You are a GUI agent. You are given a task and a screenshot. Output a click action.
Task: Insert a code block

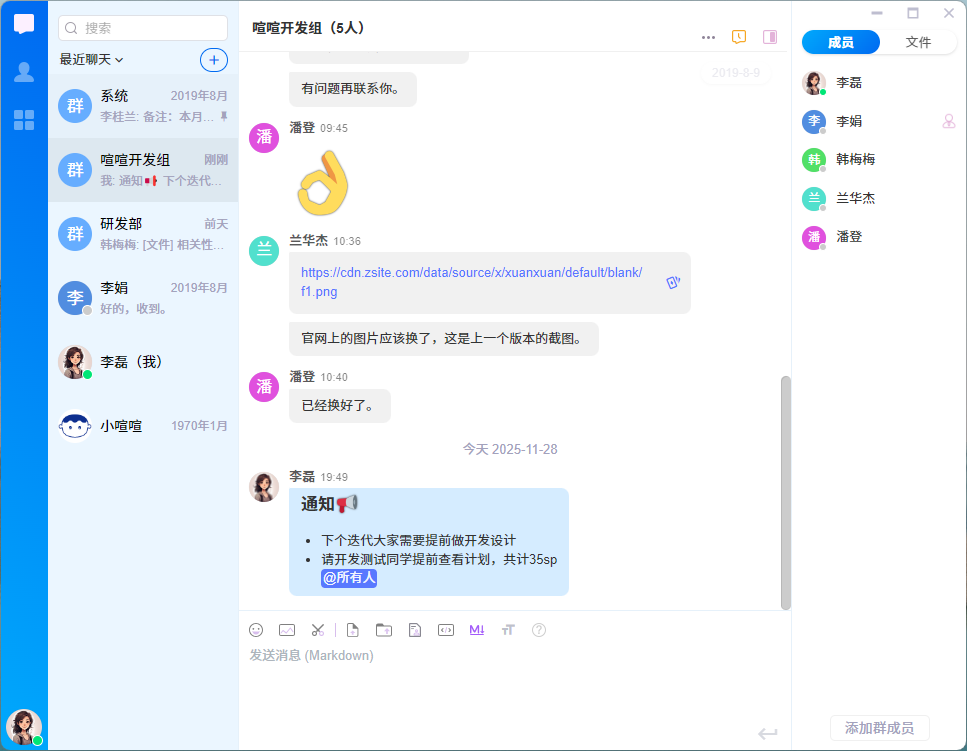click(446, 630)
